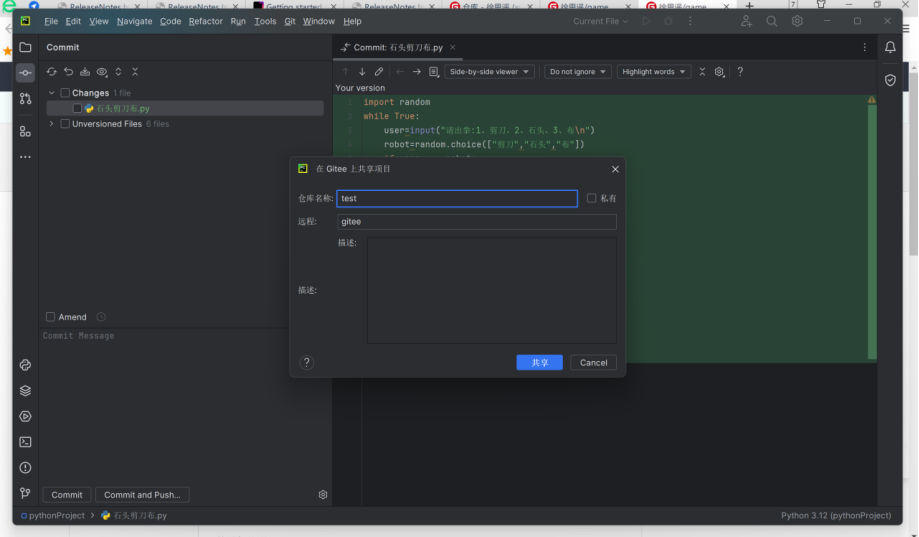The height and width of the screenshot is (537, 919).
Task: Open the Git menu
Action: [289, 21]
